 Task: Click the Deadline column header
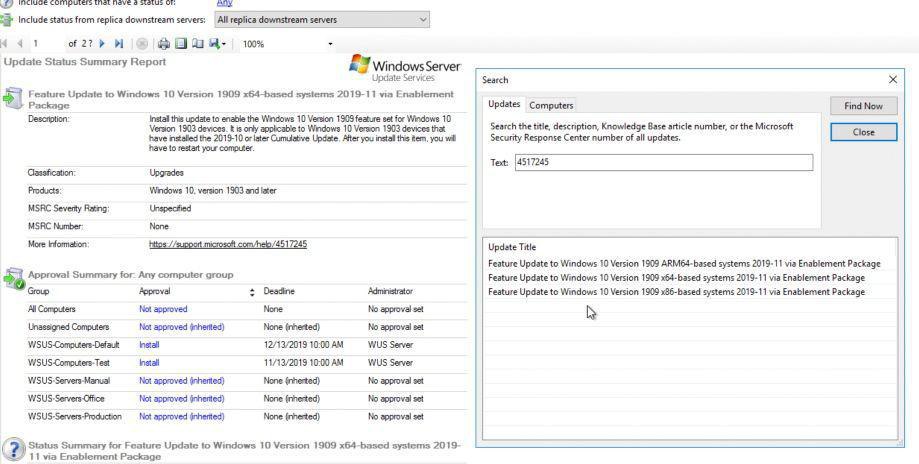(x=279, y=291)
